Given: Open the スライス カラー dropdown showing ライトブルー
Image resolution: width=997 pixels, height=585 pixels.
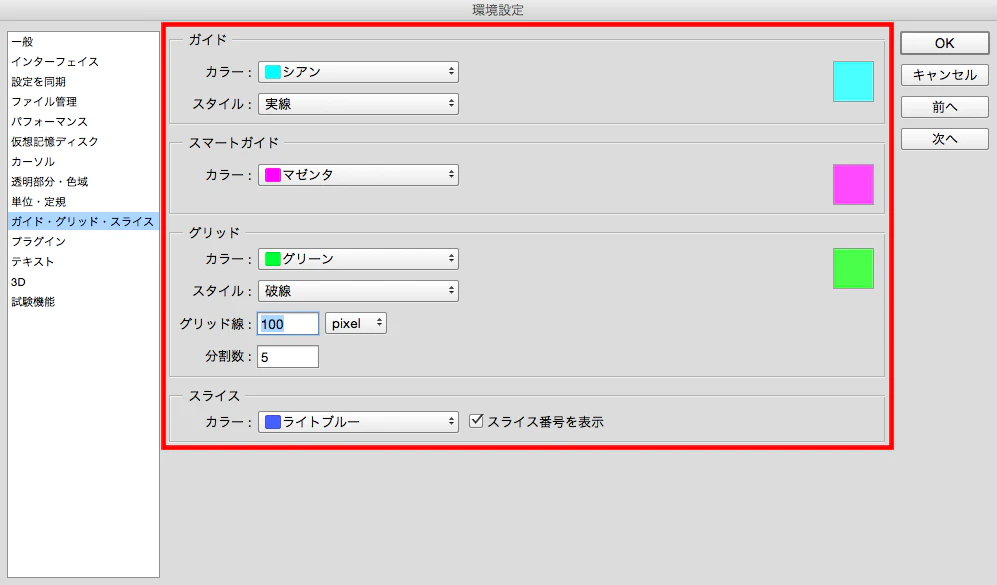Looking at the screenshot, I should pyautogui.click(x=358, y=422).
